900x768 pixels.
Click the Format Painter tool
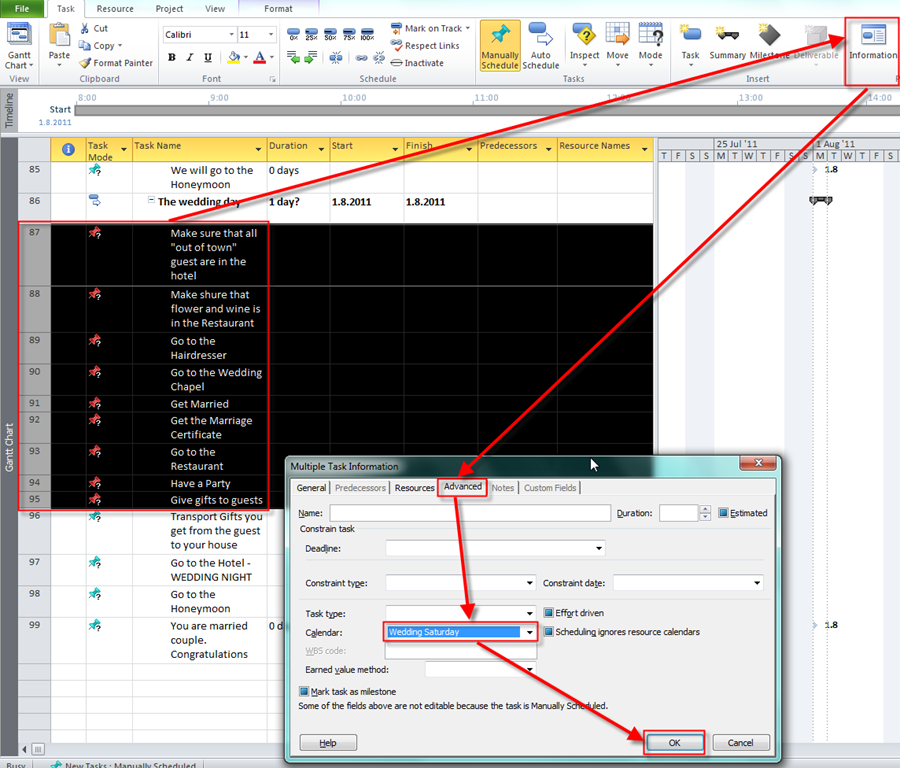click(x=116, y=63)
